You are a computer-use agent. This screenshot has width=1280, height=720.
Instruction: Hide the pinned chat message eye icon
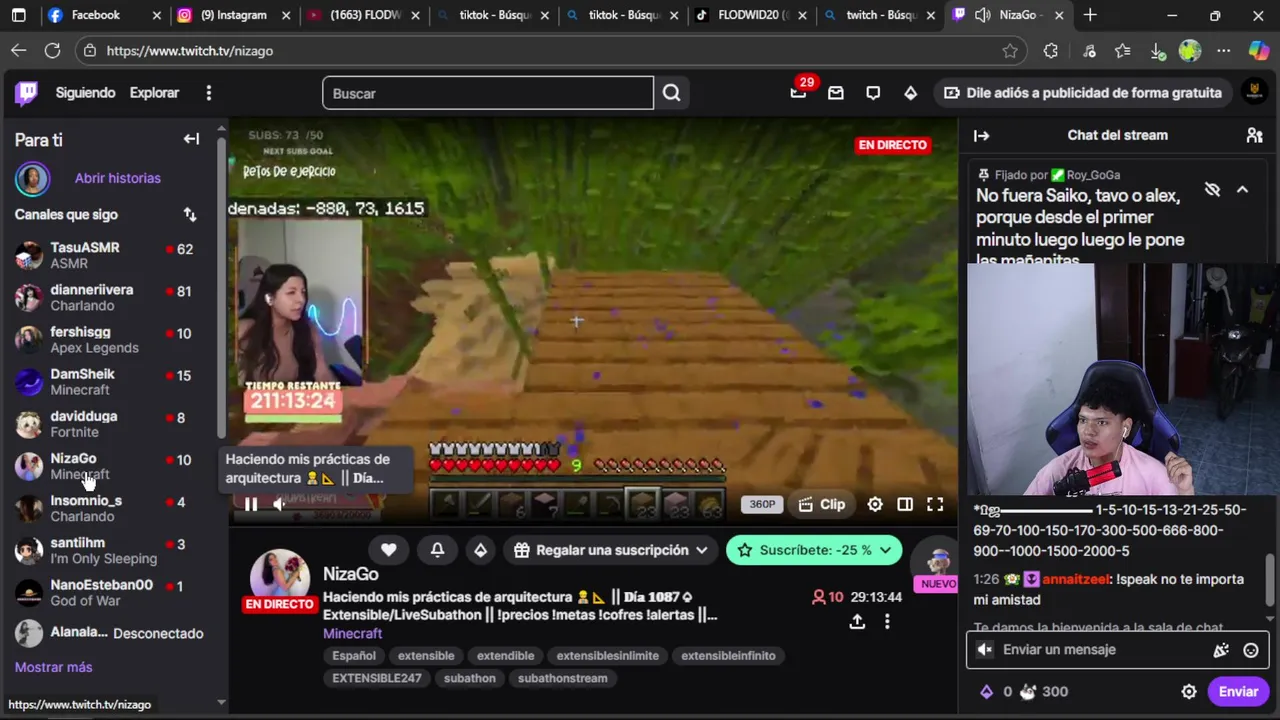[1212, 189]
